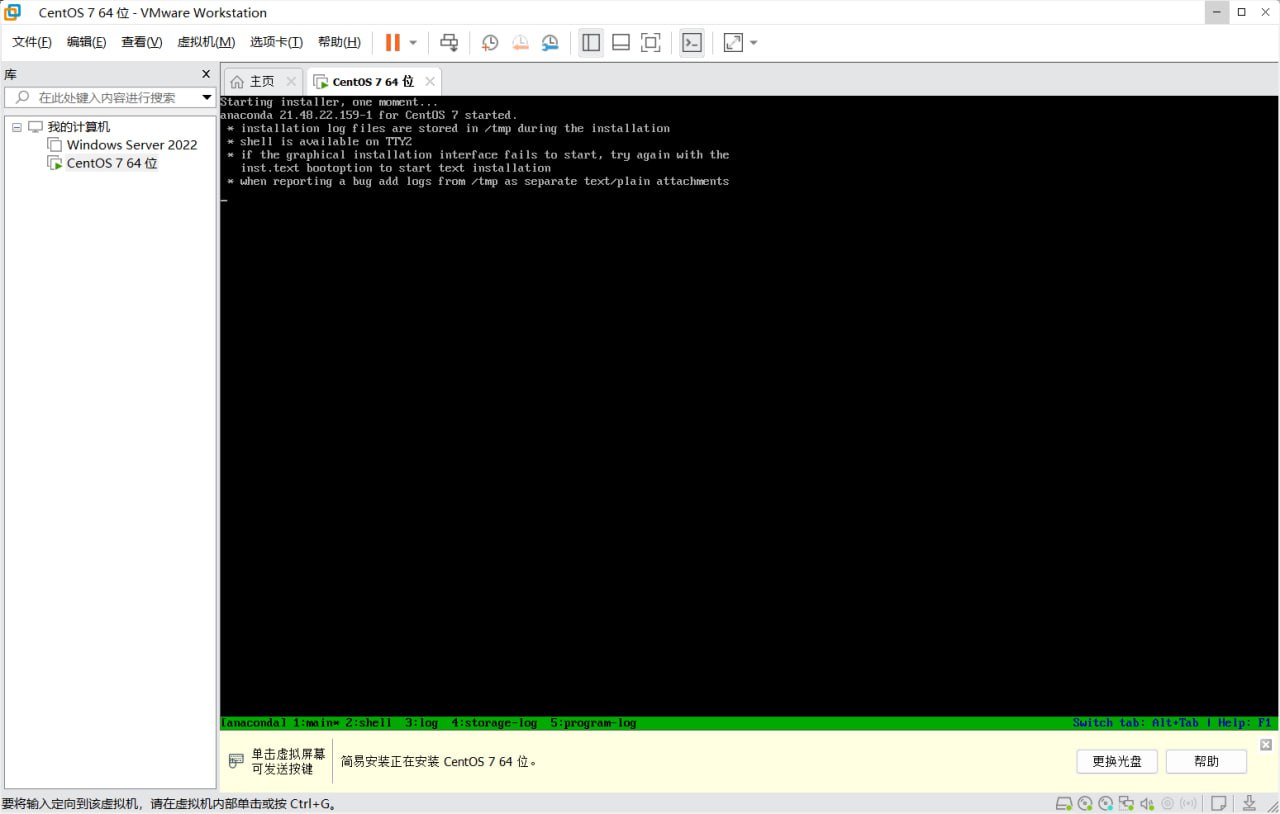Viewport: 1280px width, 814px height.
Task: Click the 帮助 button near the bottom
Action: 1206,761
